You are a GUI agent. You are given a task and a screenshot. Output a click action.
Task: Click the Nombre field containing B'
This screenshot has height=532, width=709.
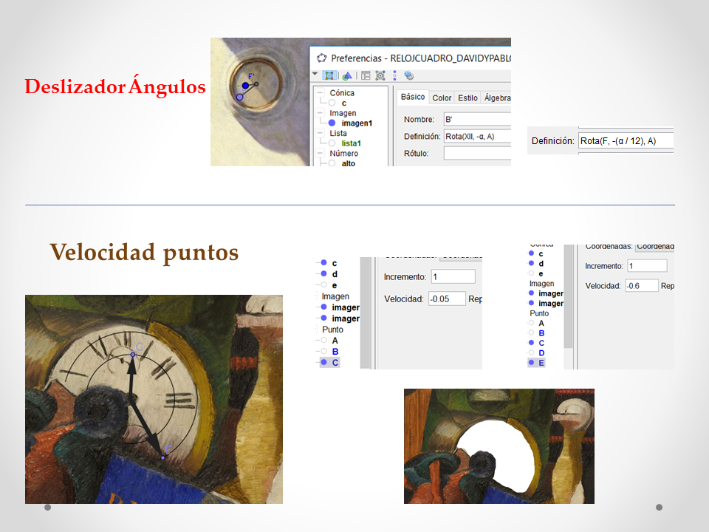pos(477,119)
